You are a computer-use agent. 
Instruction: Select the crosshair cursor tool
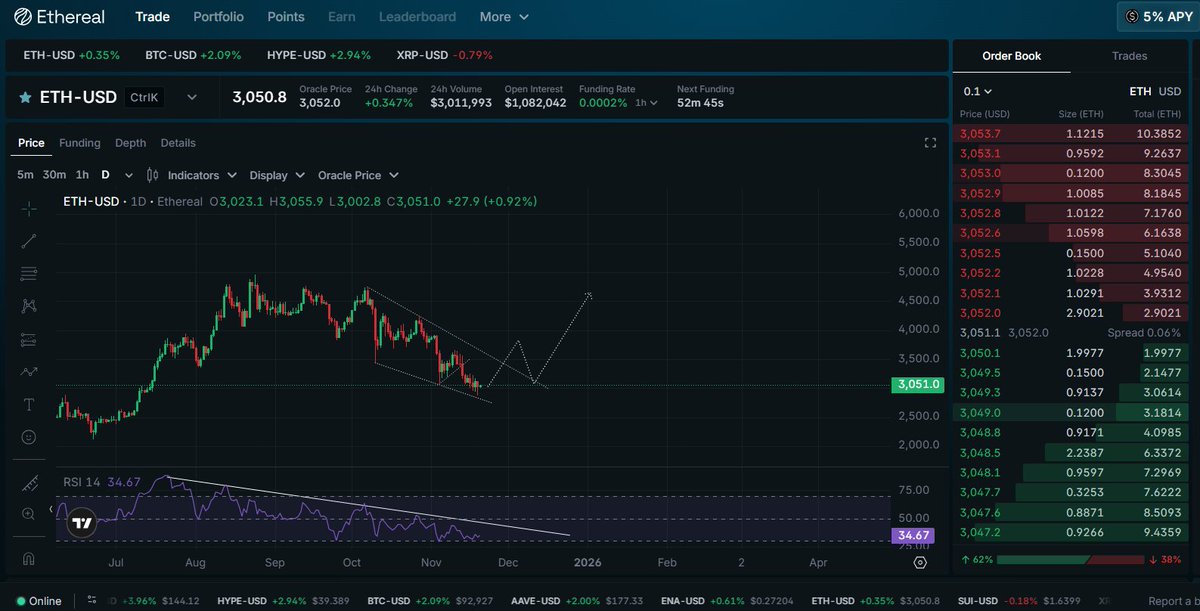click(29, 209)
